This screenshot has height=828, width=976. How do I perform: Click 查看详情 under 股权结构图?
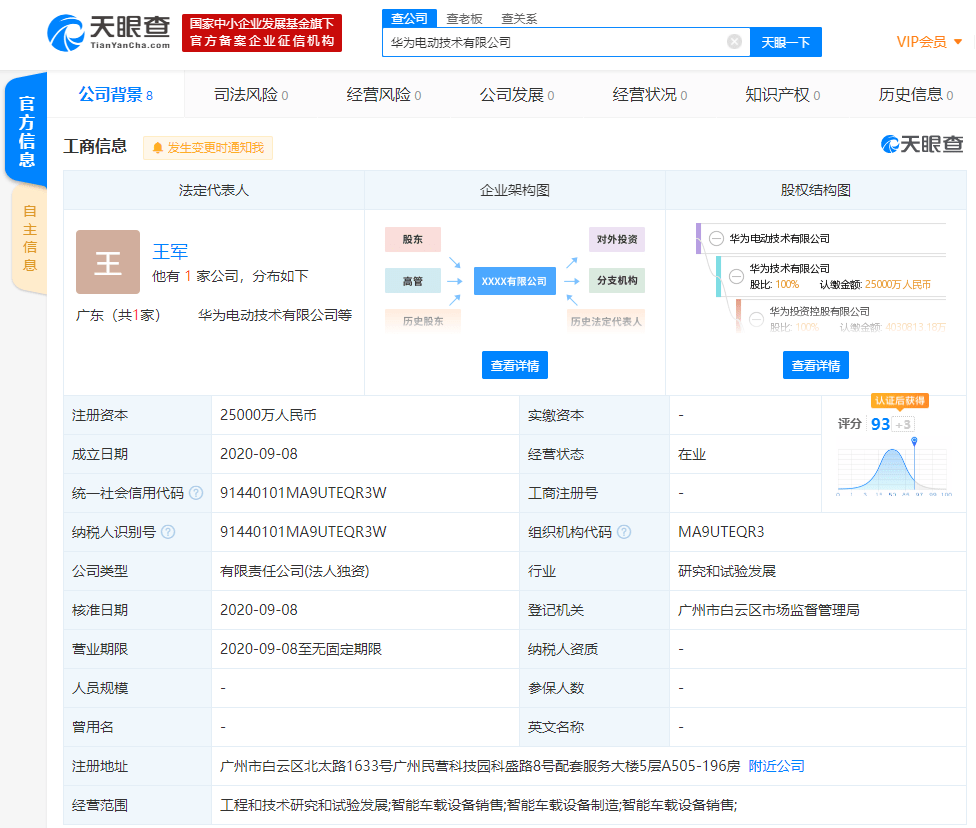click(x=815, y=365)
